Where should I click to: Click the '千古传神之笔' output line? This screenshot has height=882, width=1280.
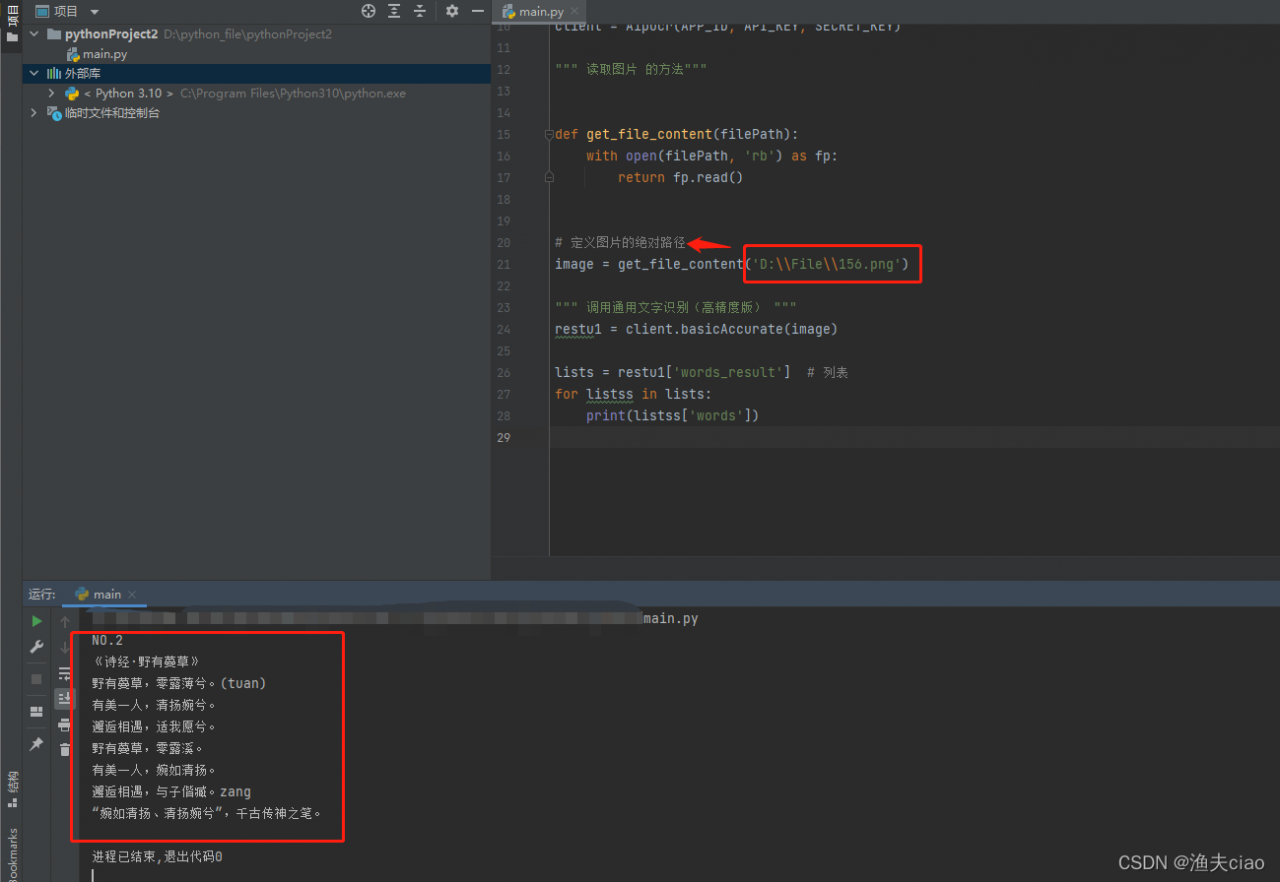pyautogui.click(x=207, y=813)
